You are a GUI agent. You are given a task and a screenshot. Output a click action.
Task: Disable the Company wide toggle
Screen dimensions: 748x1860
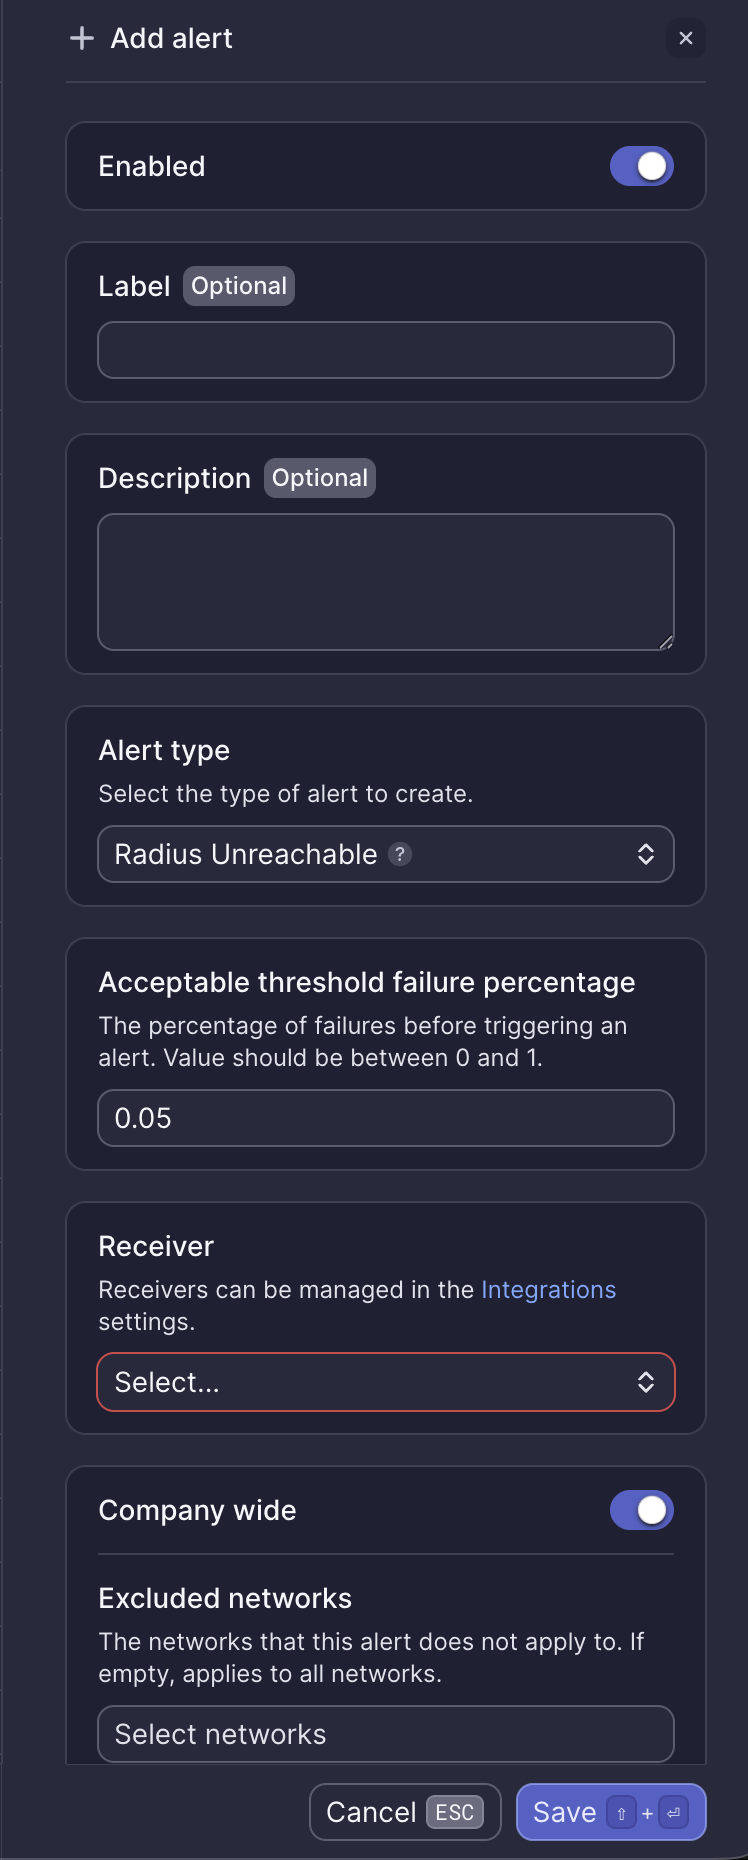pyautogui.click(x=642, y=1510)
